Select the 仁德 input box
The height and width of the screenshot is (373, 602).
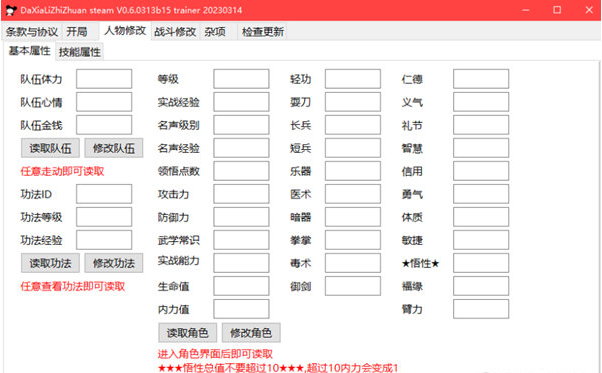[x=481, y=79]
